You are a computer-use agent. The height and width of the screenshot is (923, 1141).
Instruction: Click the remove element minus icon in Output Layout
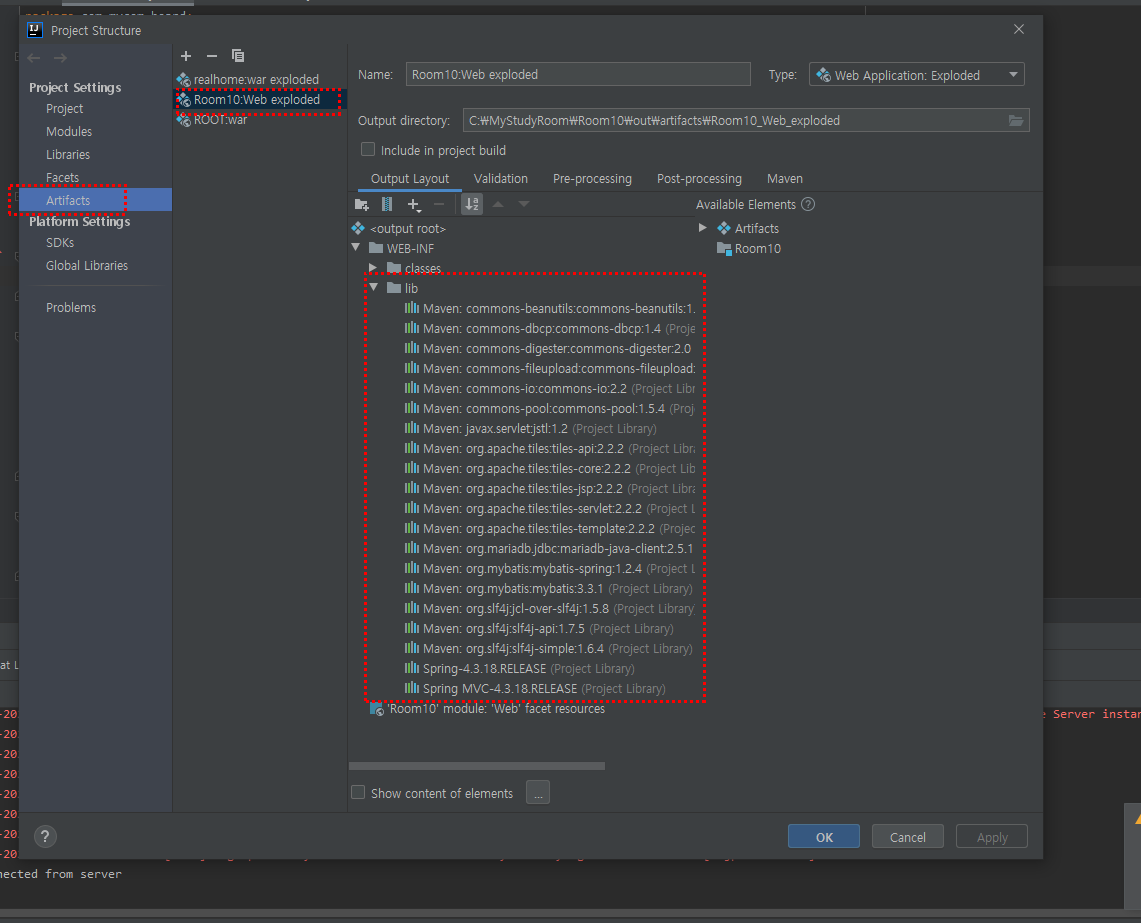pyautogui.click(x=439, y=205)
